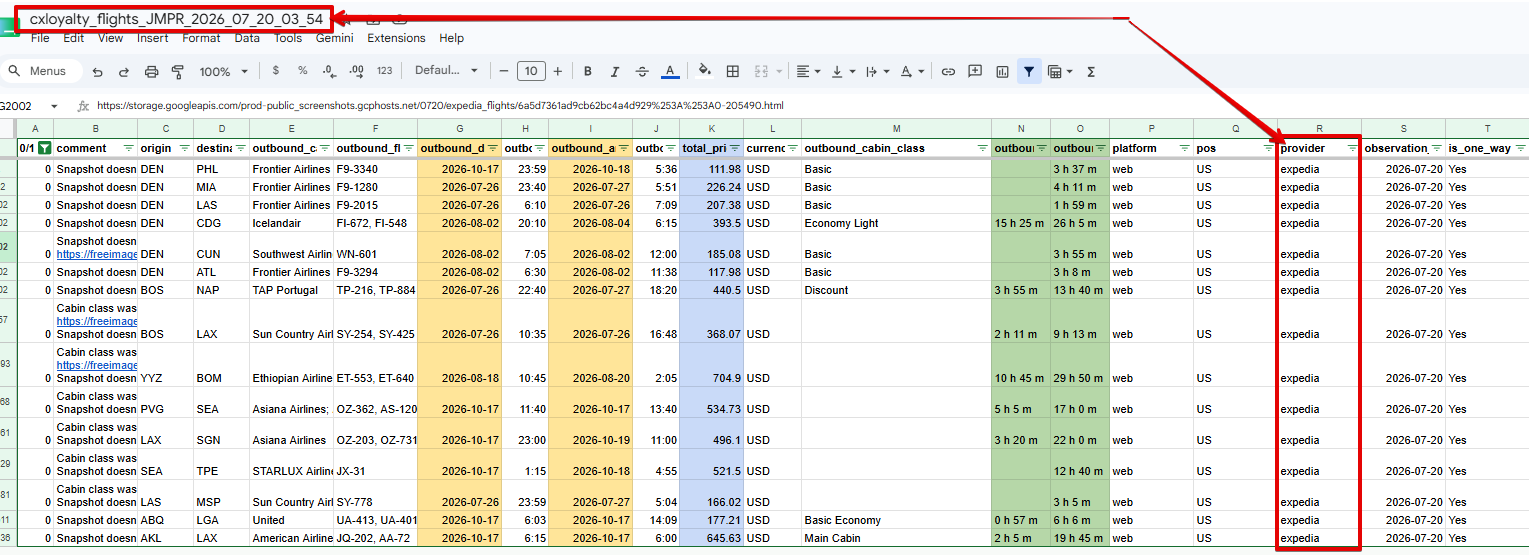The image size is (1529, 555).
Task: Toggle italic formatting
Action: (615, 71)
